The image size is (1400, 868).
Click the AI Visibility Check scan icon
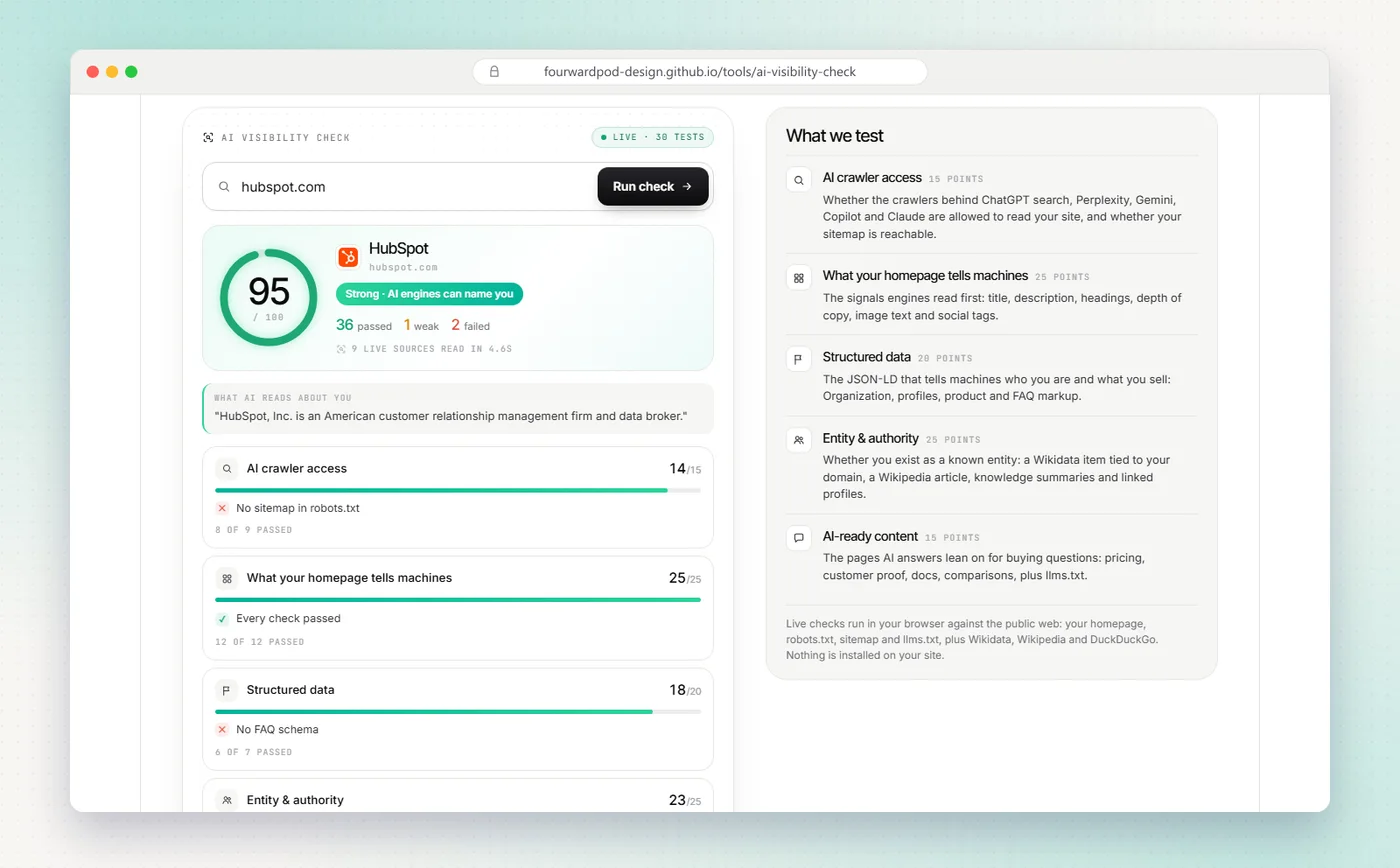(x=208, y=137)
